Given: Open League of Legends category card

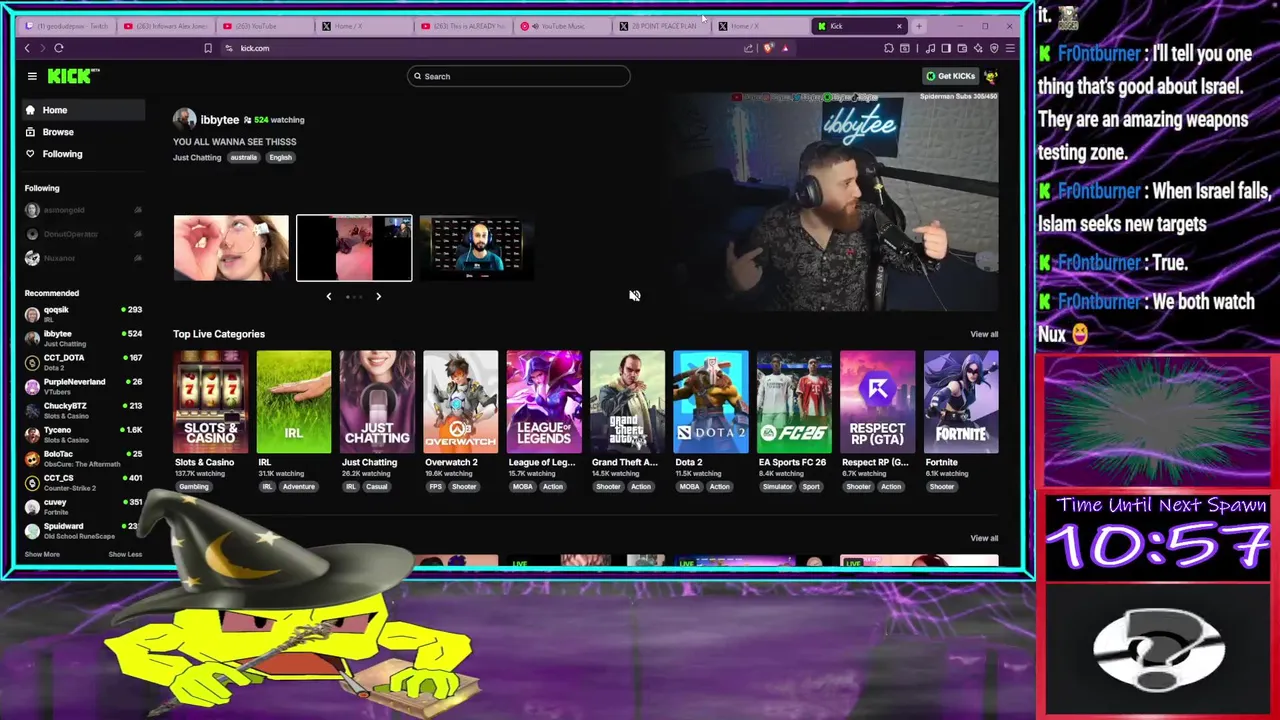Looking at the screenshot, I should [x=544, y=402].
